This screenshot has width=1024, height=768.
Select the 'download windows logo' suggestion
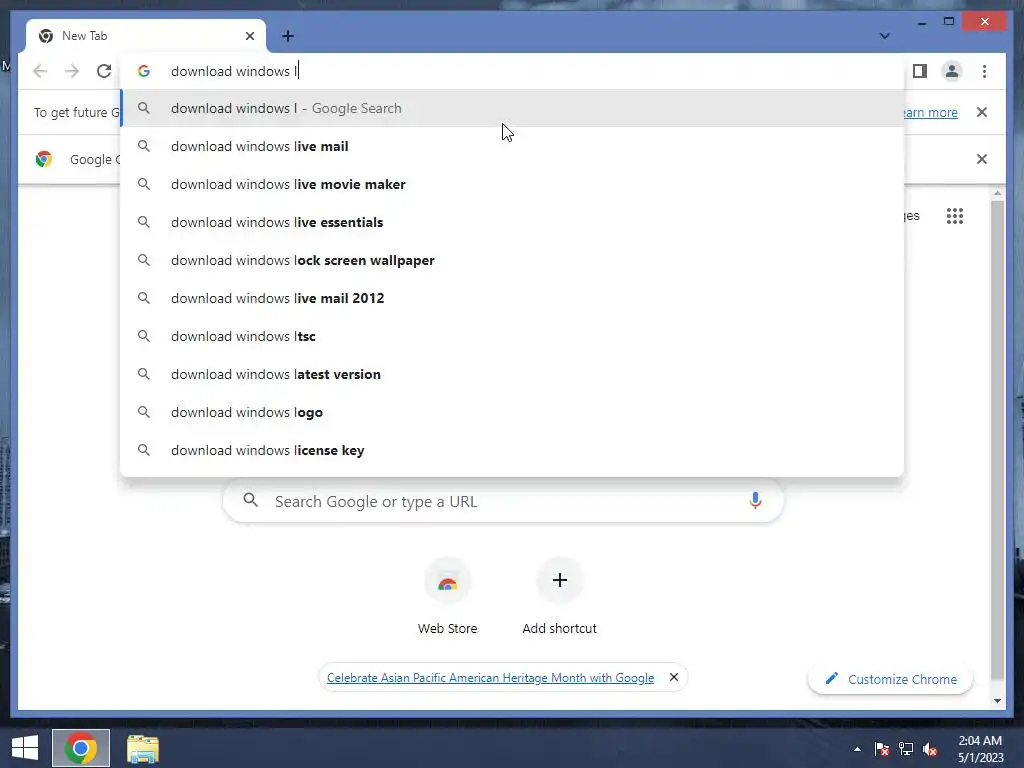click(513, 412)
